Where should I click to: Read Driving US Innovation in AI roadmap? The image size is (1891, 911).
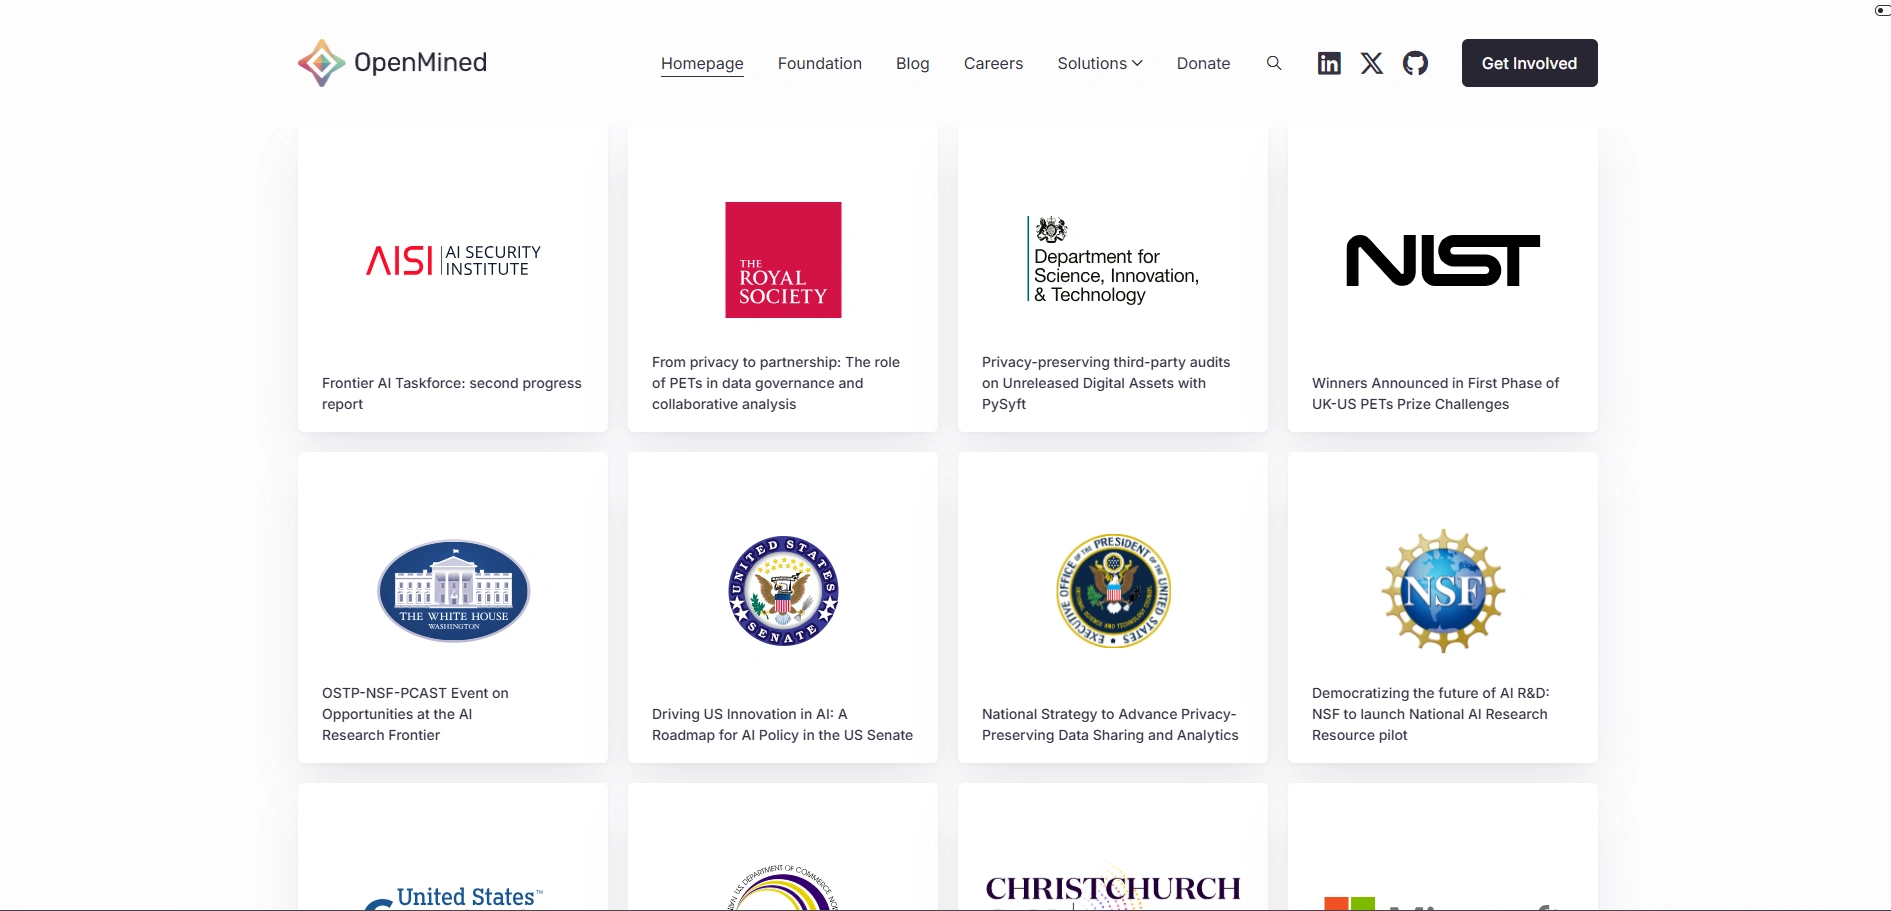click(x=782, y=725)
